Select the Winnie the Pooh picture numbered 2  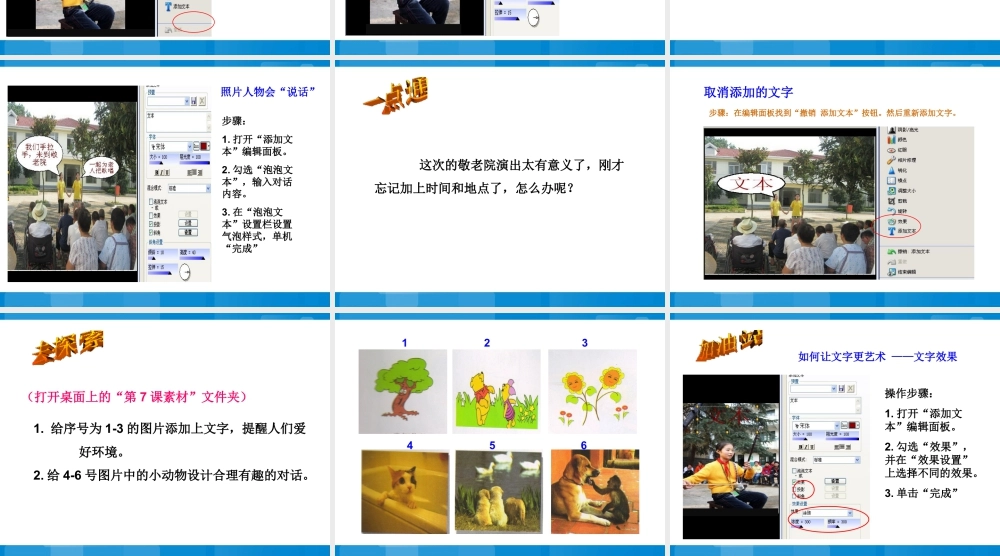point(496,389)
